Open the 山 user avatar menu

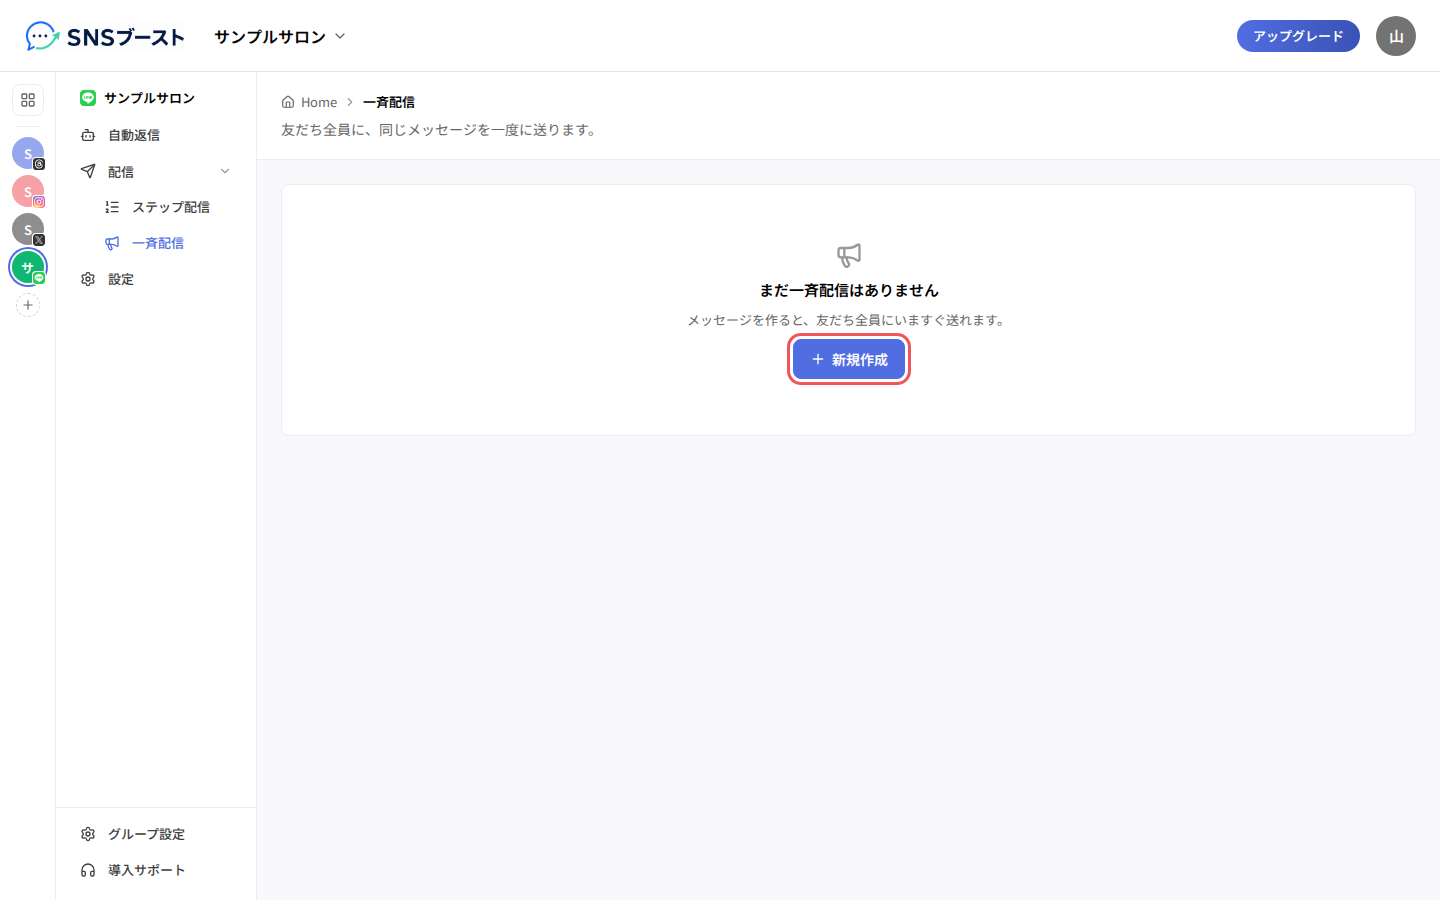pyautogui.click(x=1396, y=36)
